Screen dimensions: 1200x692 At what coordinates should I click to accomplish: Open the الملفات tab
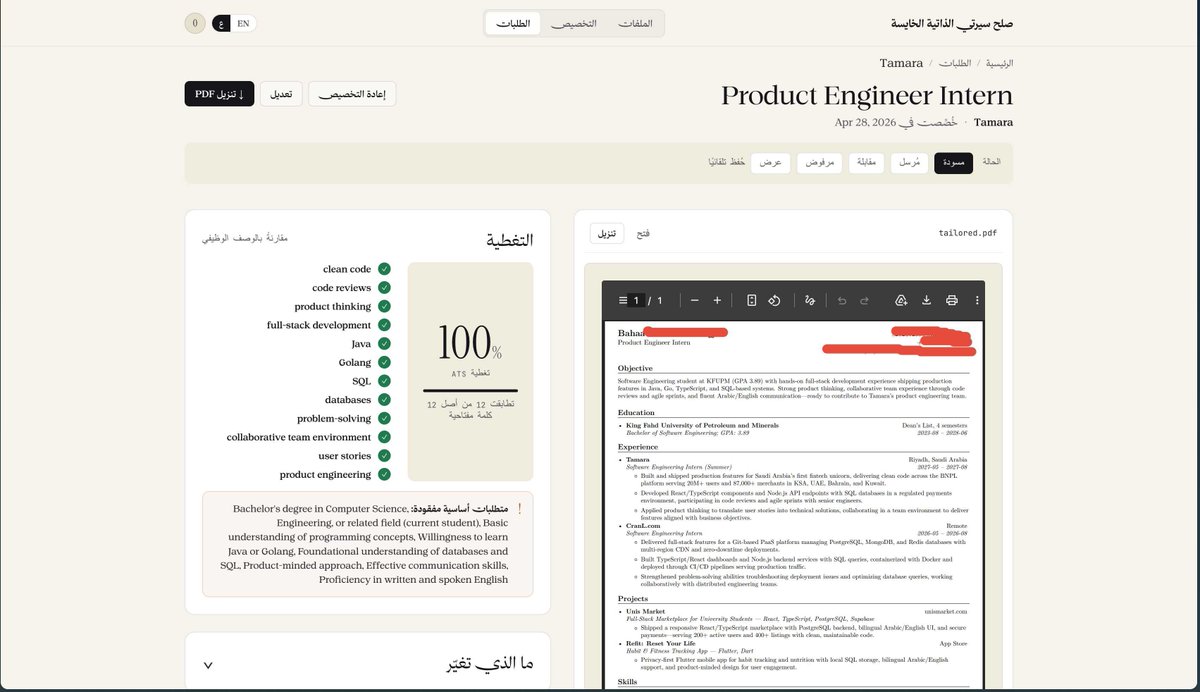634,23
